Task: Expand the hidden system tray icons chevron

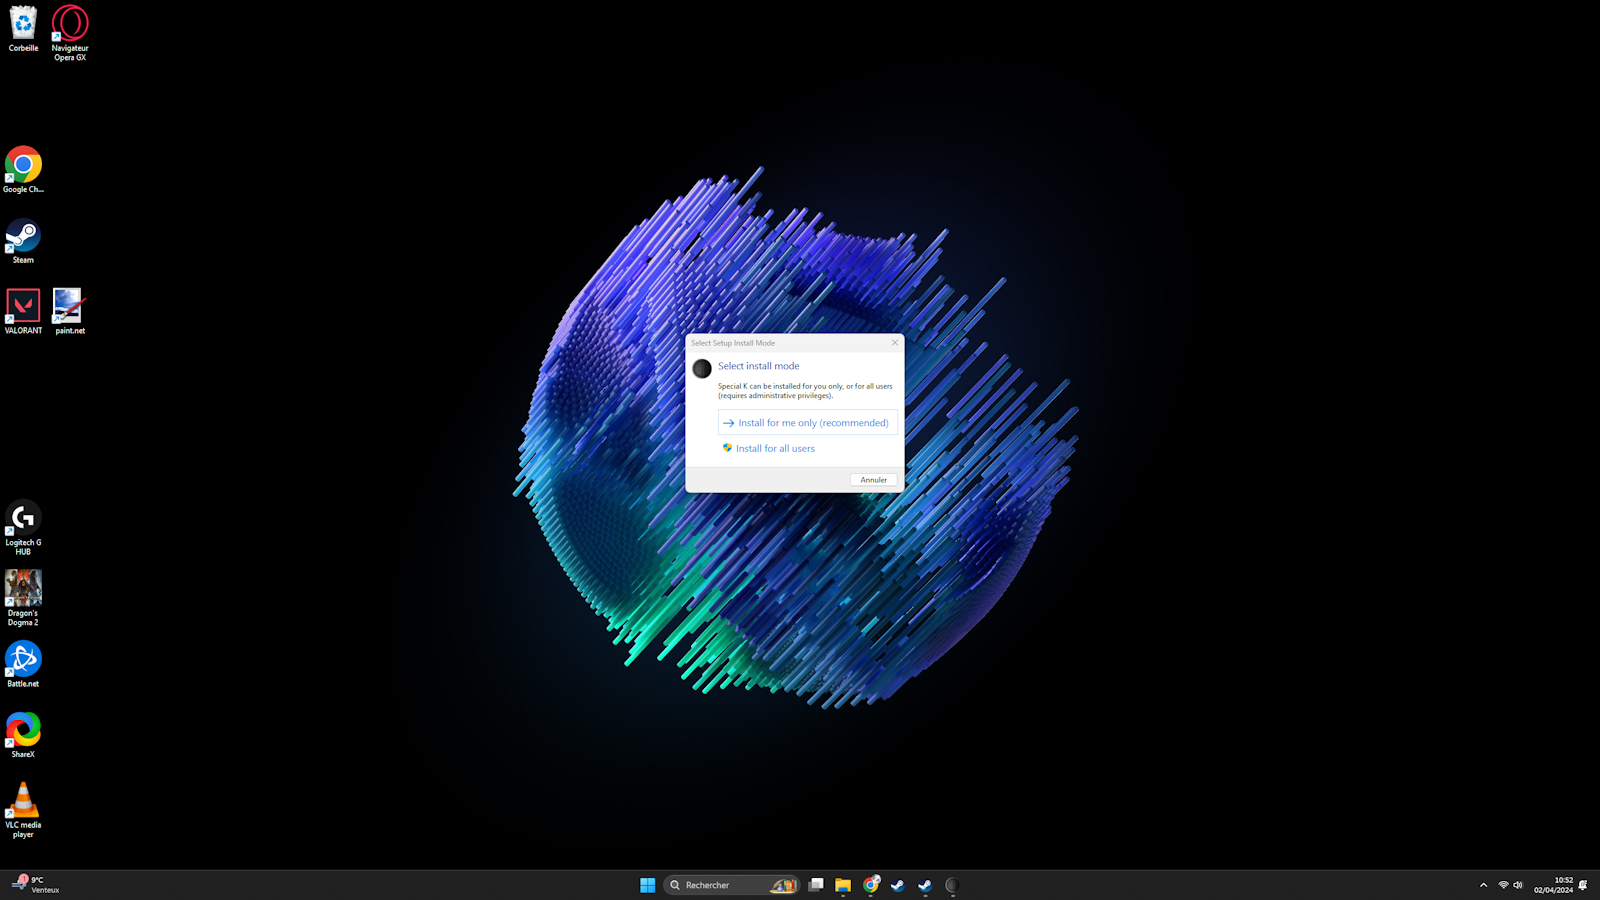Action: 1483,885
